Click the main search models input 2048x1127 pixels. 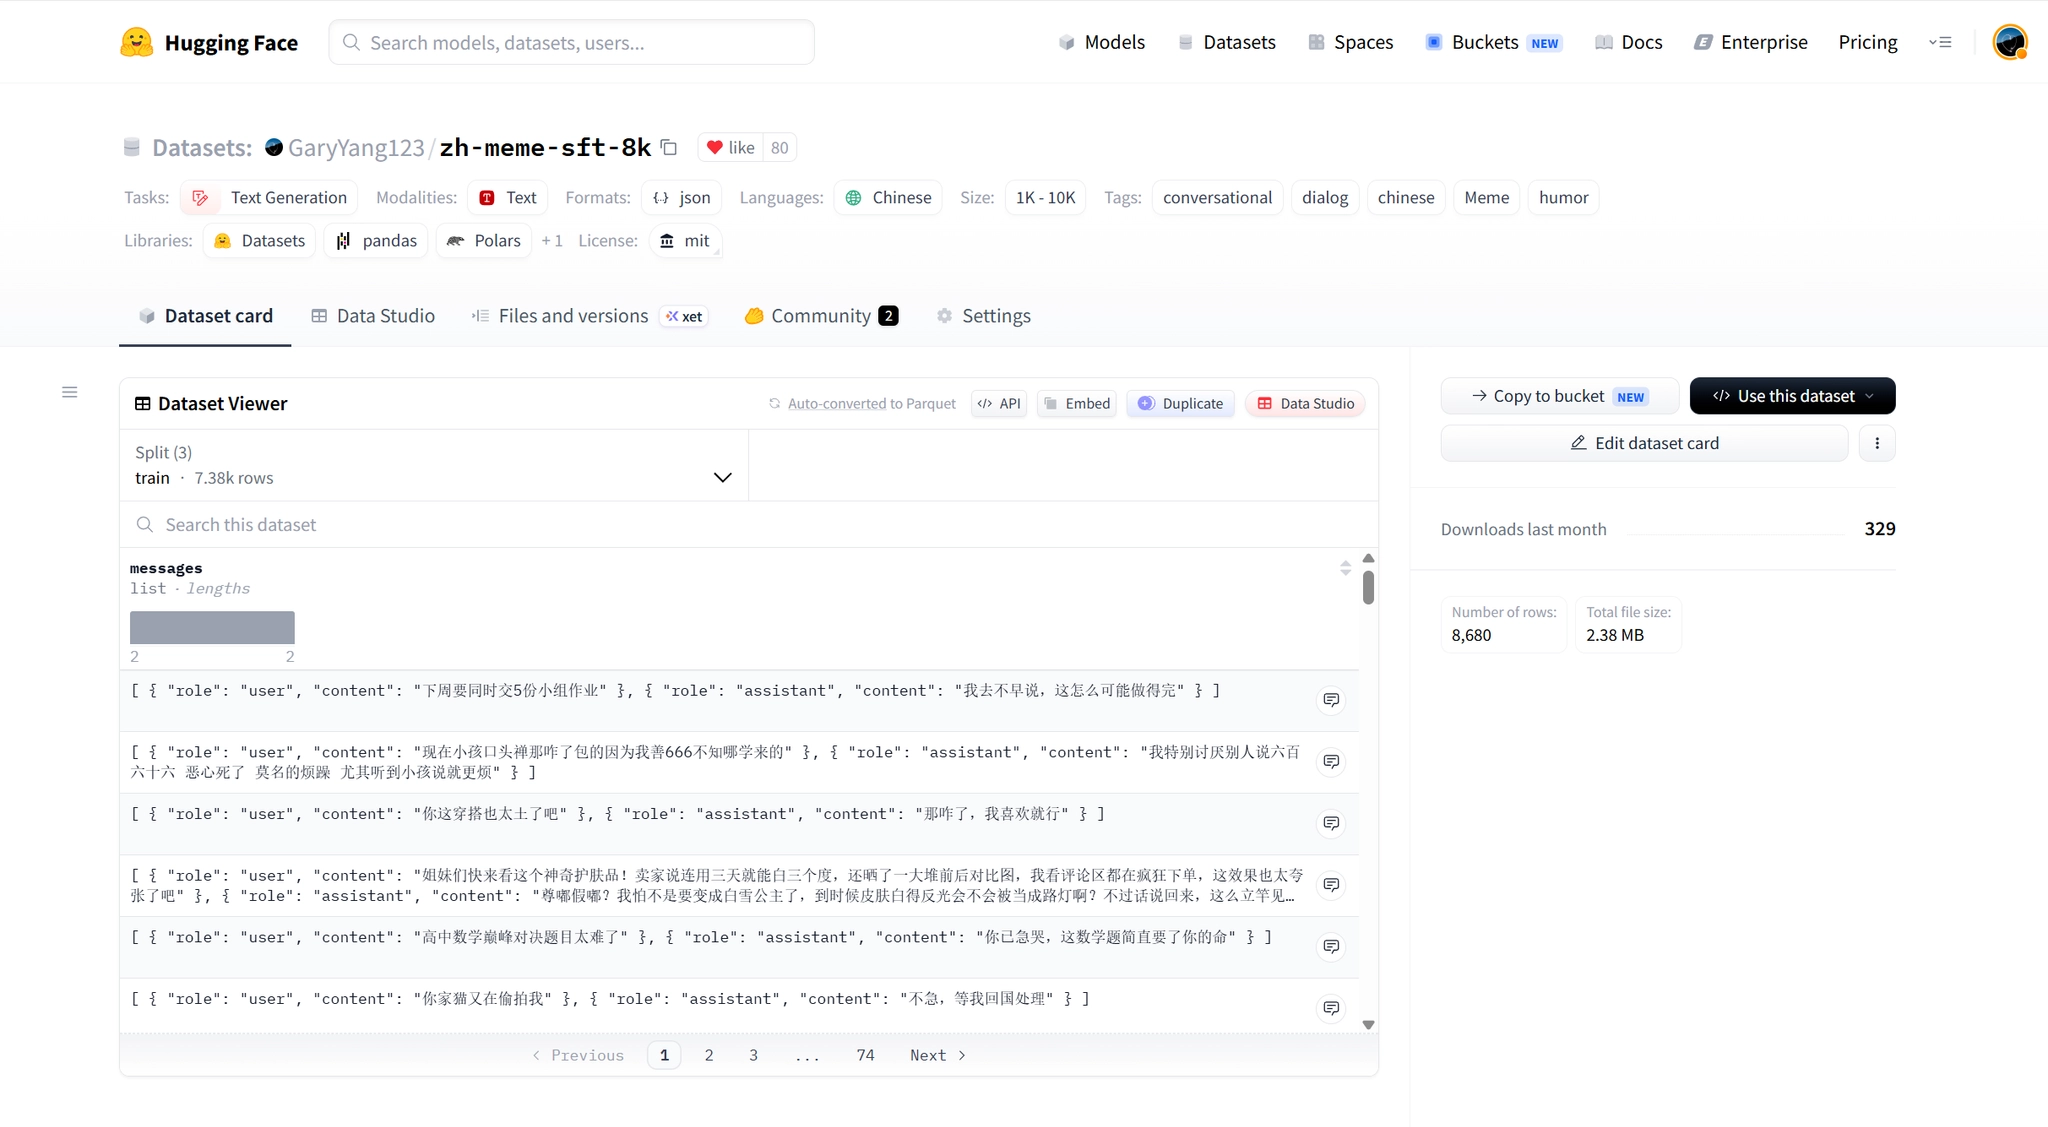[x=572, y=42]
